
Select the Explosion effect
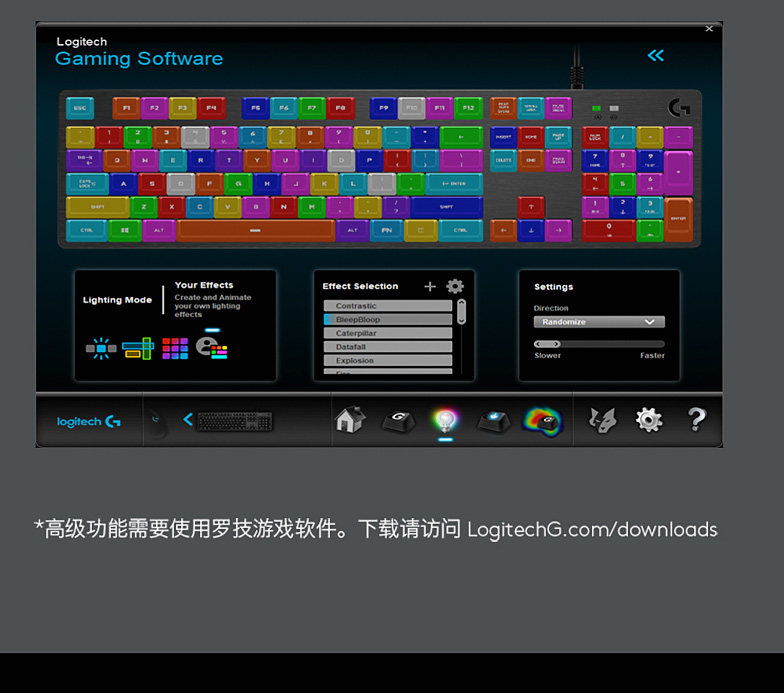[388, 360]
